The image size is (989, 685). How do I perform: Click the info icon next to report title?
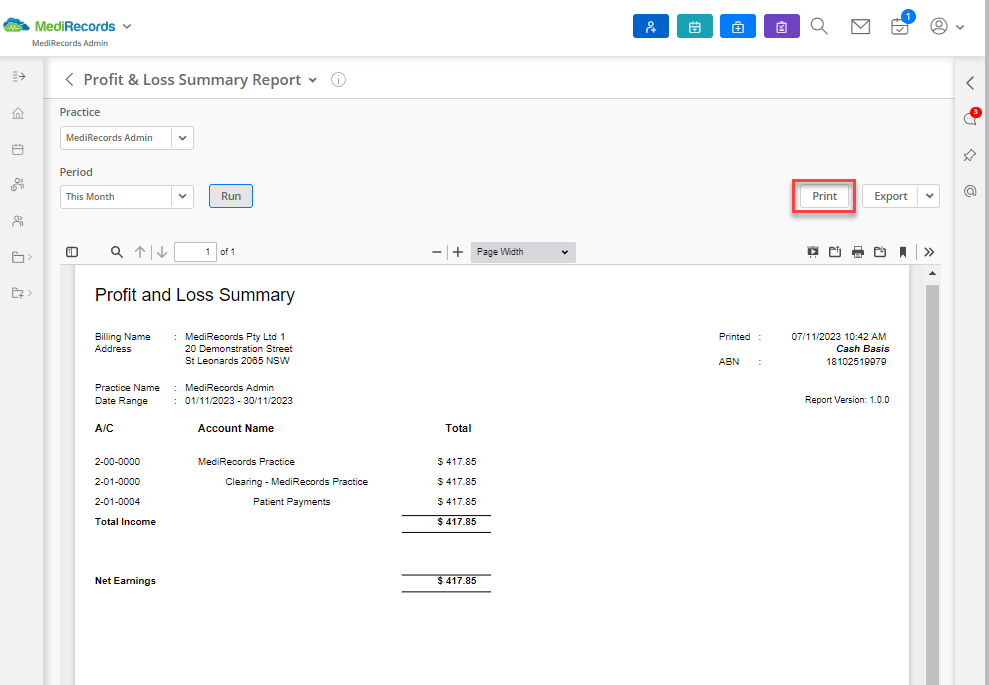[x=339, y=80]
